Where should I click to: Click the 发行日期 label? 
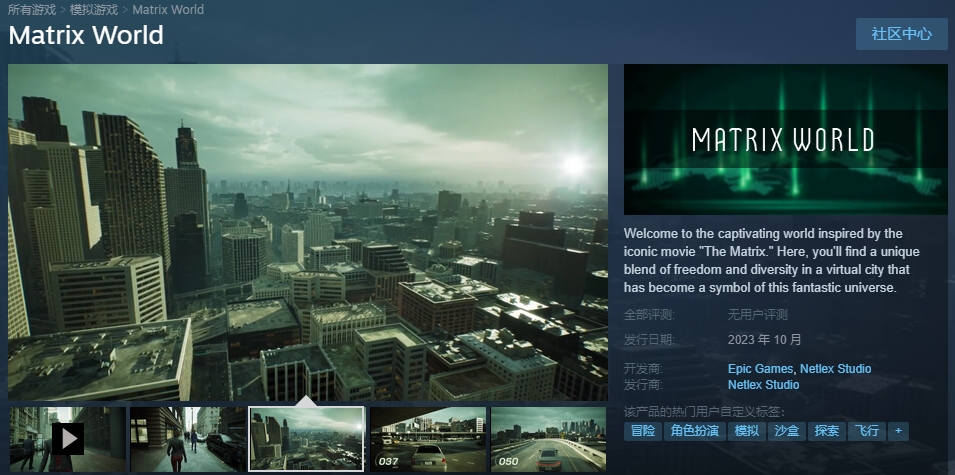tap(649, 340)
